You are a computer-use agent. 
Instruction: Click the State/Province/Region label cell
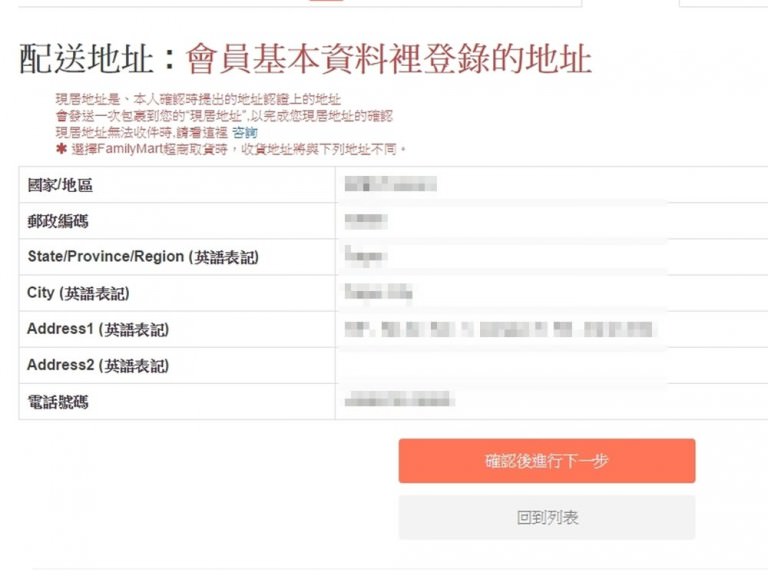click(x=143, y=257)
